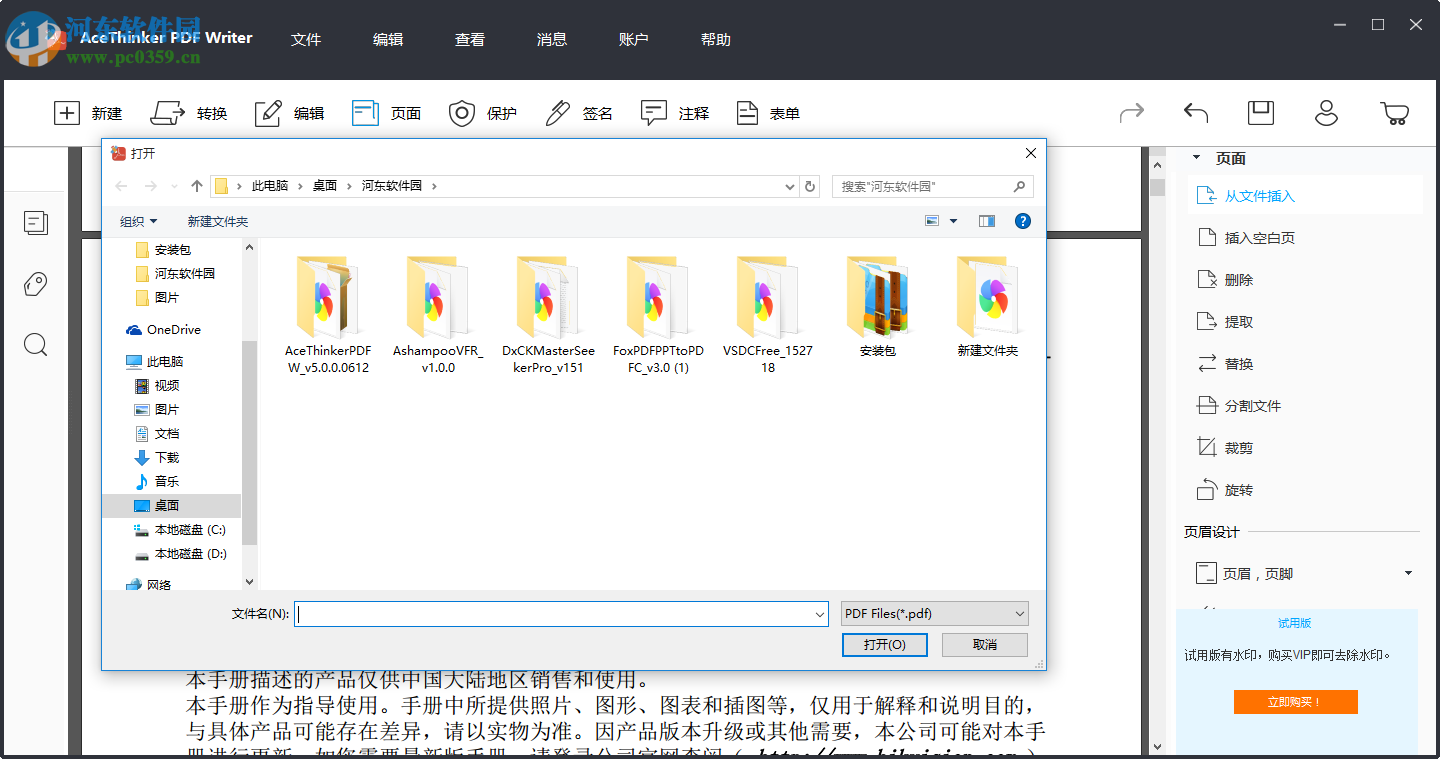1440x759 pixels.
Task: Click the 保护 (Protect) tool
Action: pos(483,113)
